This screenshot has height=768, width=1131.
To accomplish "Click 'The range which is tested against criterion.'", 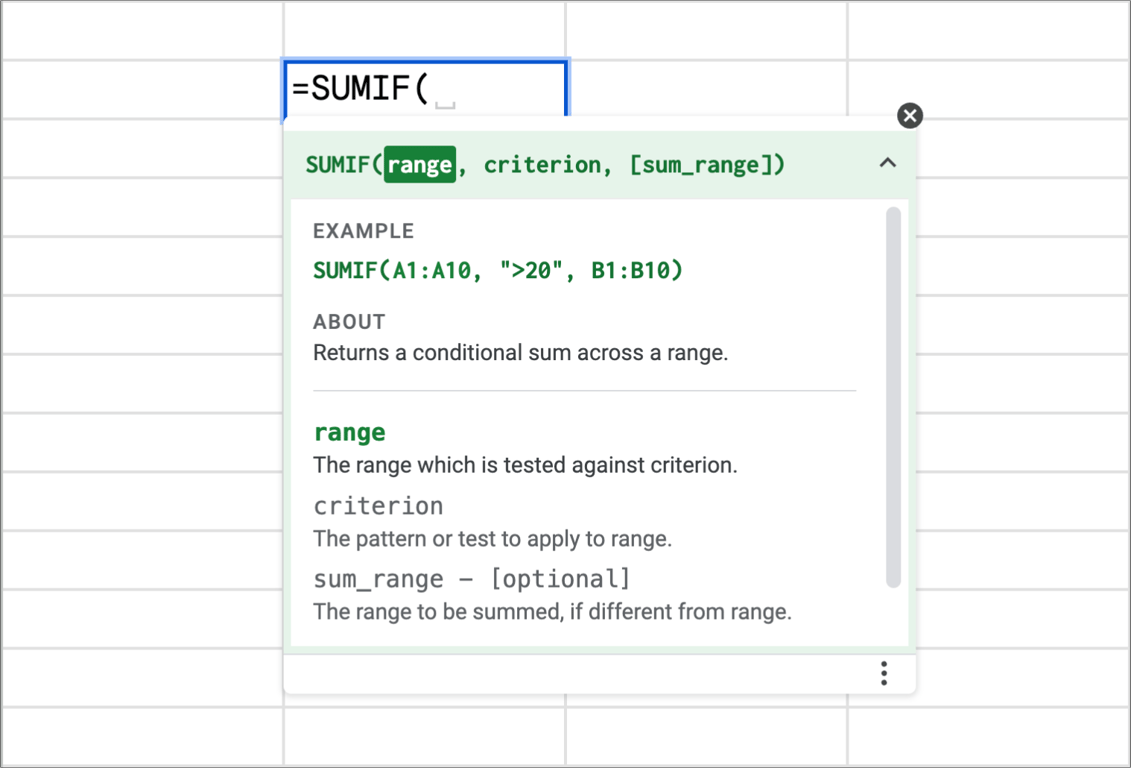I will (x=525, y=465).
